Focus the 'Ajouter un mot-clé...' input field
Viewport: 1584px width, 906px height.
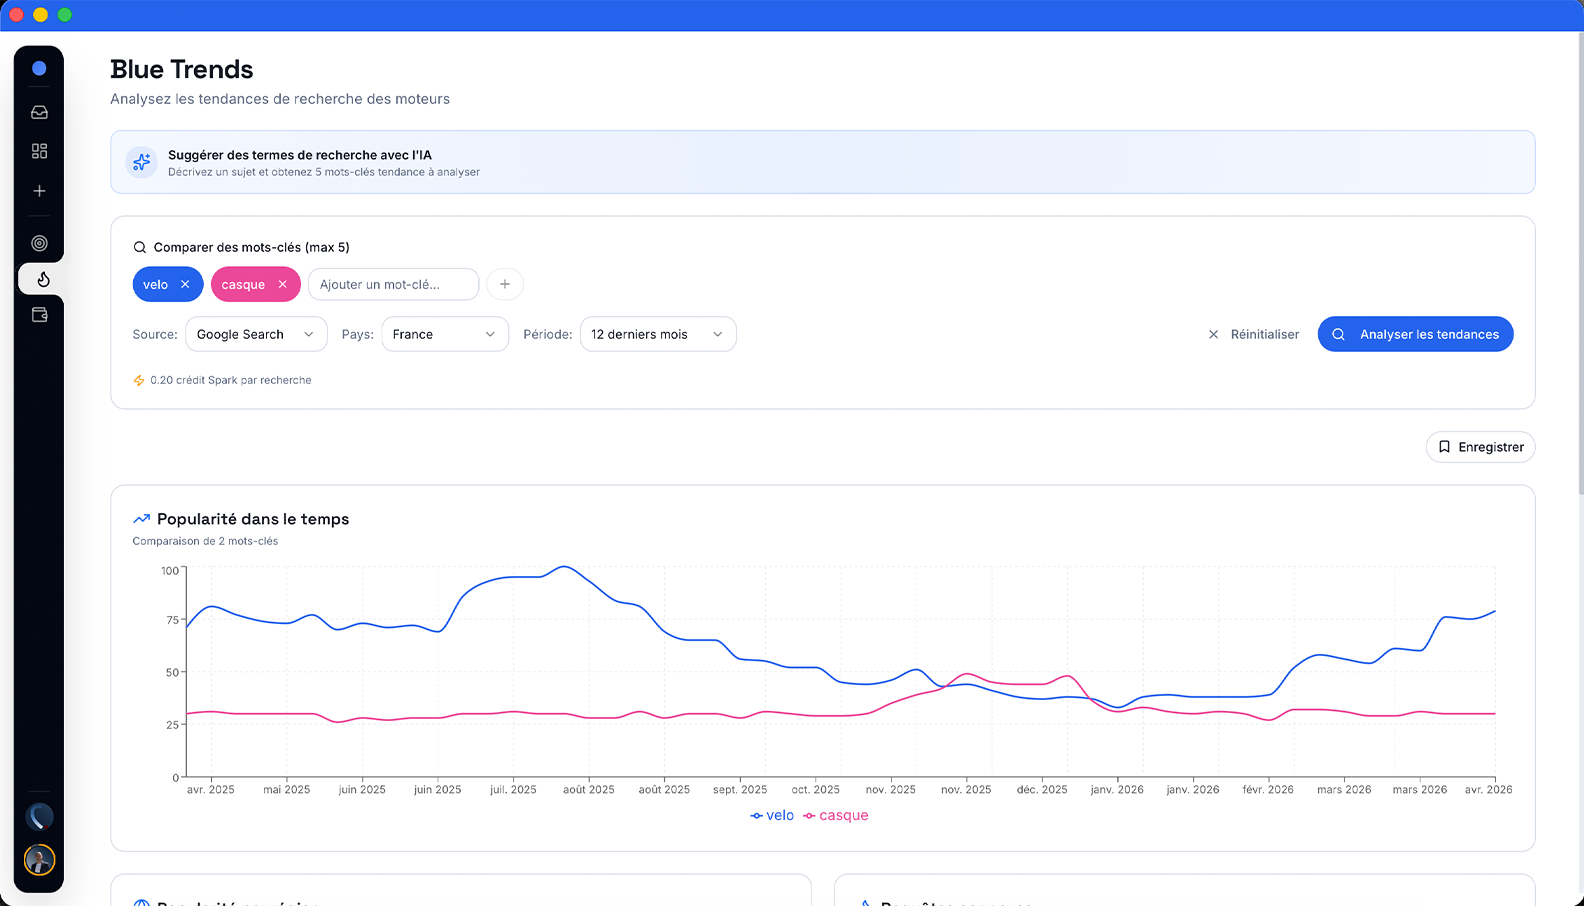[393, 285]
